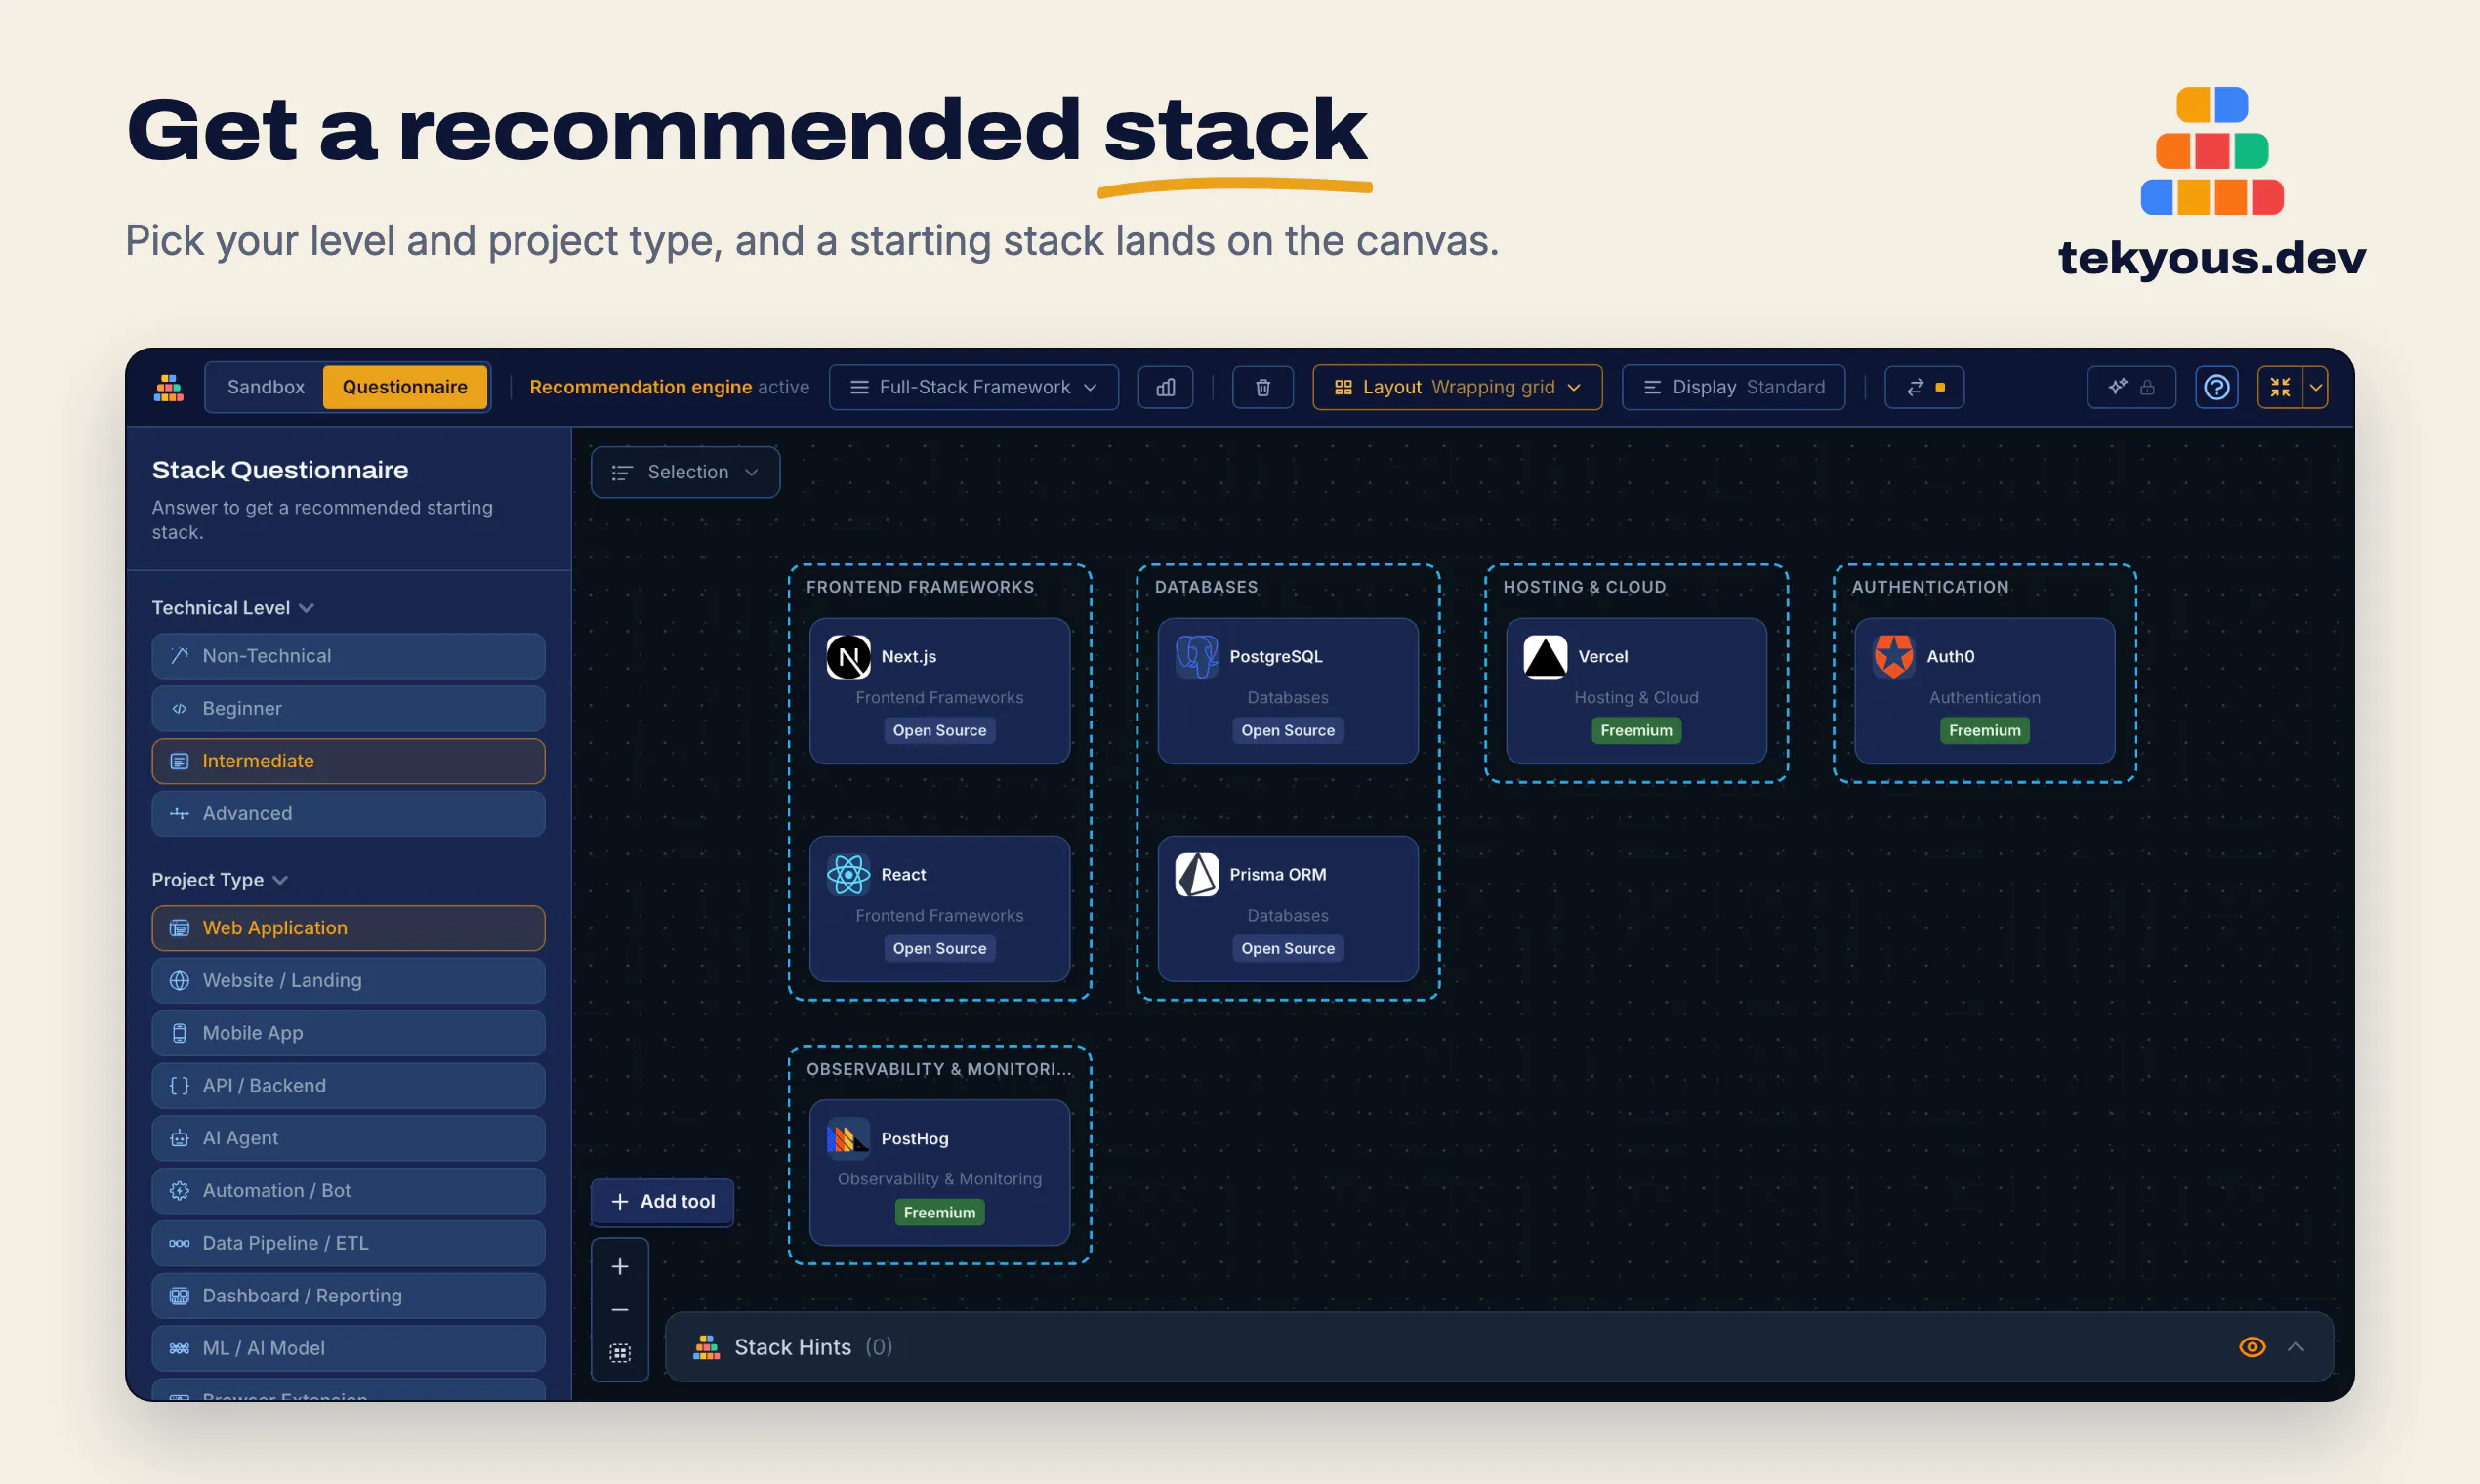
Task: Choose Website / Landing project type
Action: click(348, 981)
